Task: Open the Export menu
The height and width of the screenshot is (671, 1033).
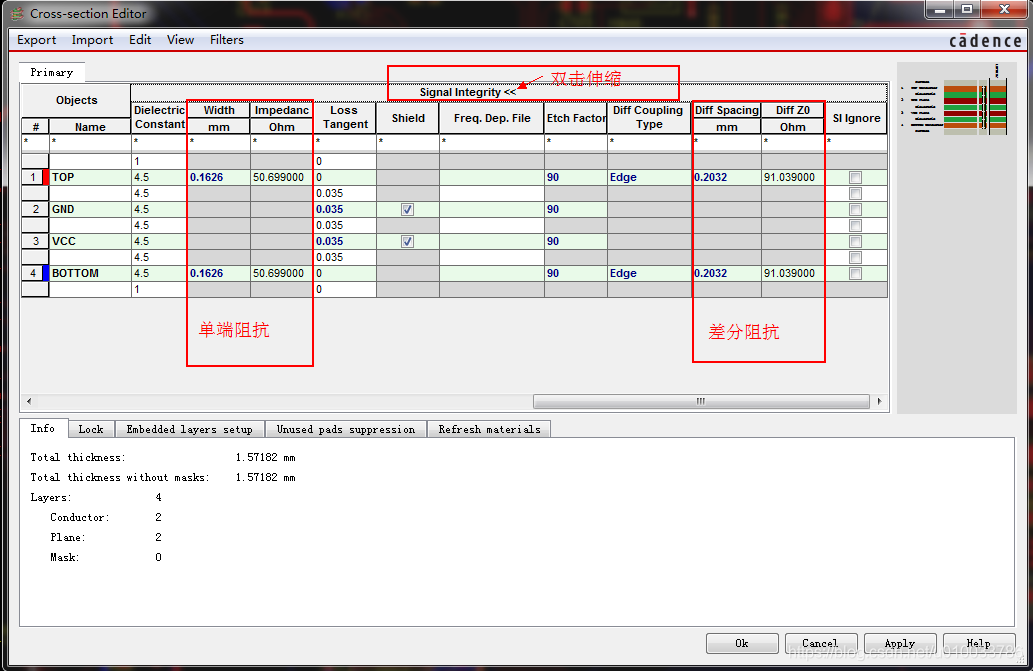Action: click(37, 40)
